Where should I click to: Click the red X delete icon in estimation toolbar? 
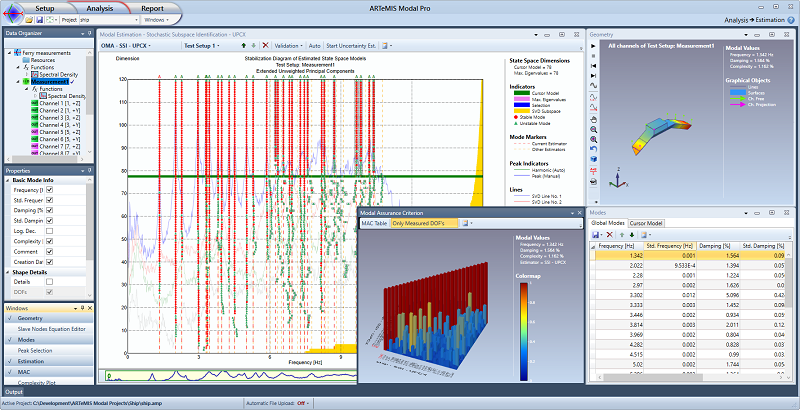click(x=265, y=45)
